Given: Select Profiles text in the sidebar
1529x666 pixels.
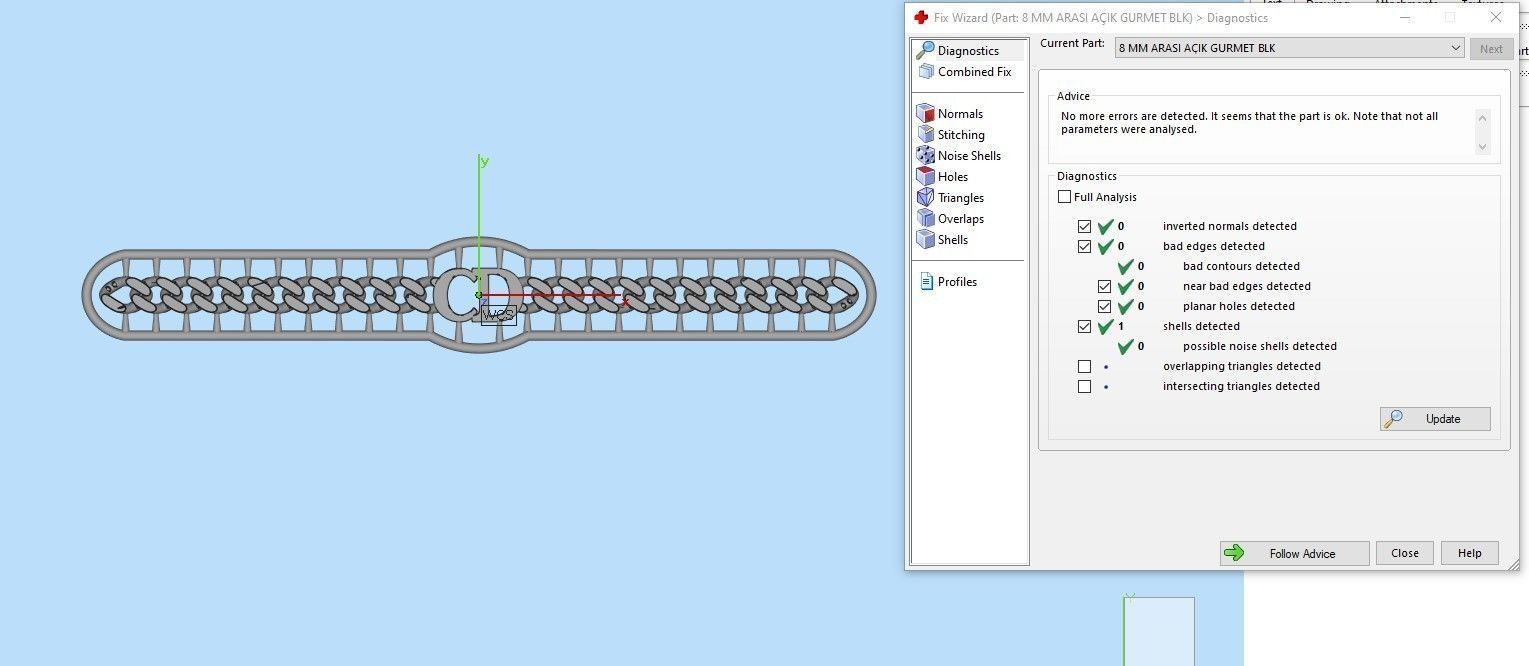Looking at the screenshot, I should (x=957, y=282).
